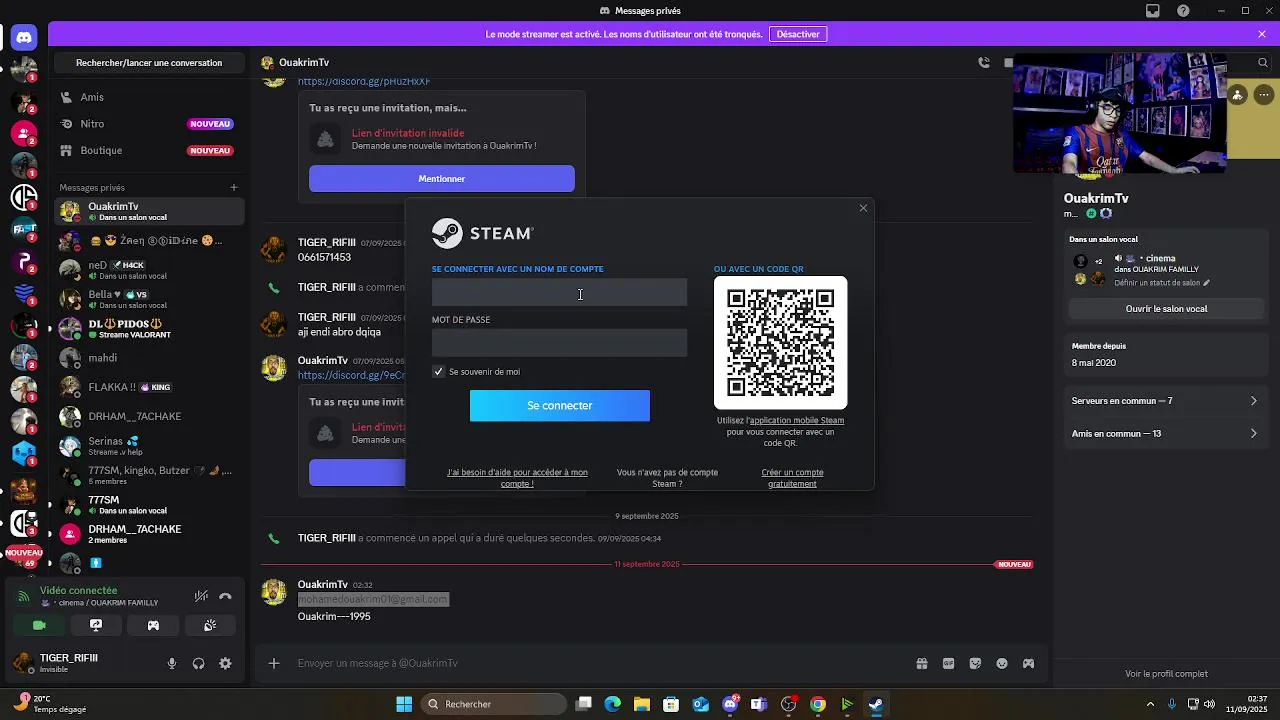Open the Nitro tab
The image size is (1280, 720).
pyautogui.click(x=148, y=124)
